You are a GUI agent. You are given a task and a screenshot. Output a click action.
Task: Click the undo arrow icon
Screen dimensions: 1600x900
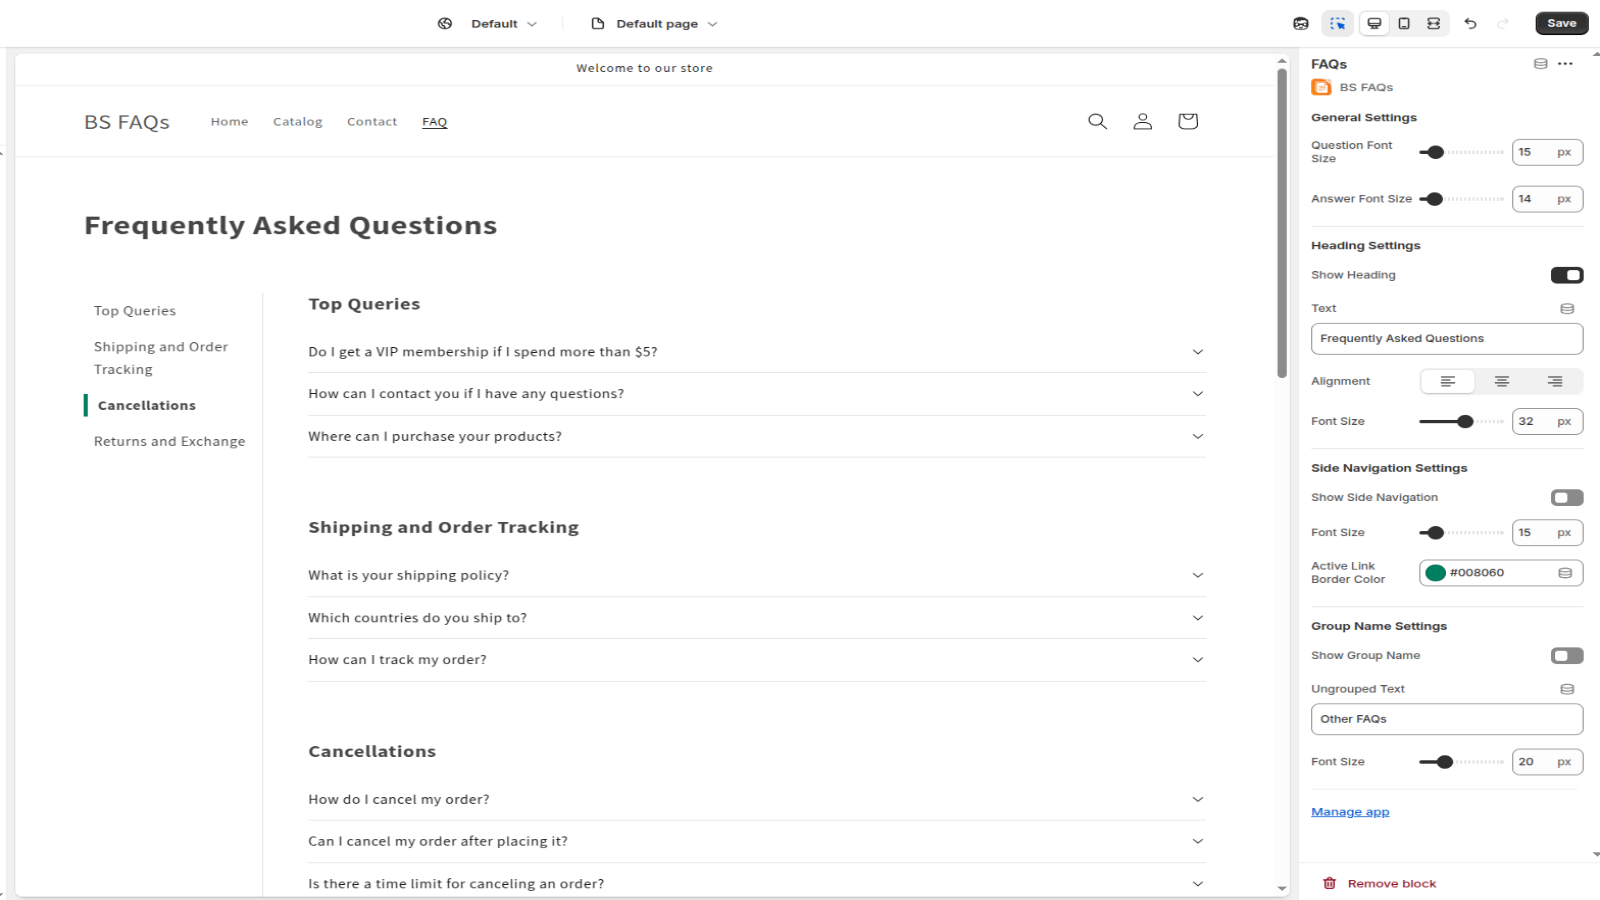point(1470,22)
